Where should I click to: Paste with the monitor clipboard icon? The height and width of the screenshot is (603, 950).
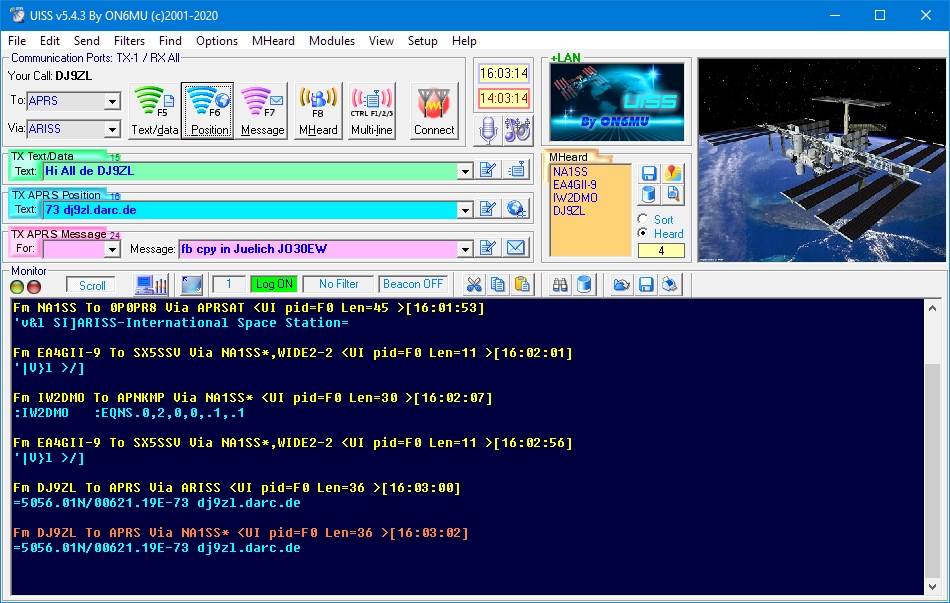point(522,284)
